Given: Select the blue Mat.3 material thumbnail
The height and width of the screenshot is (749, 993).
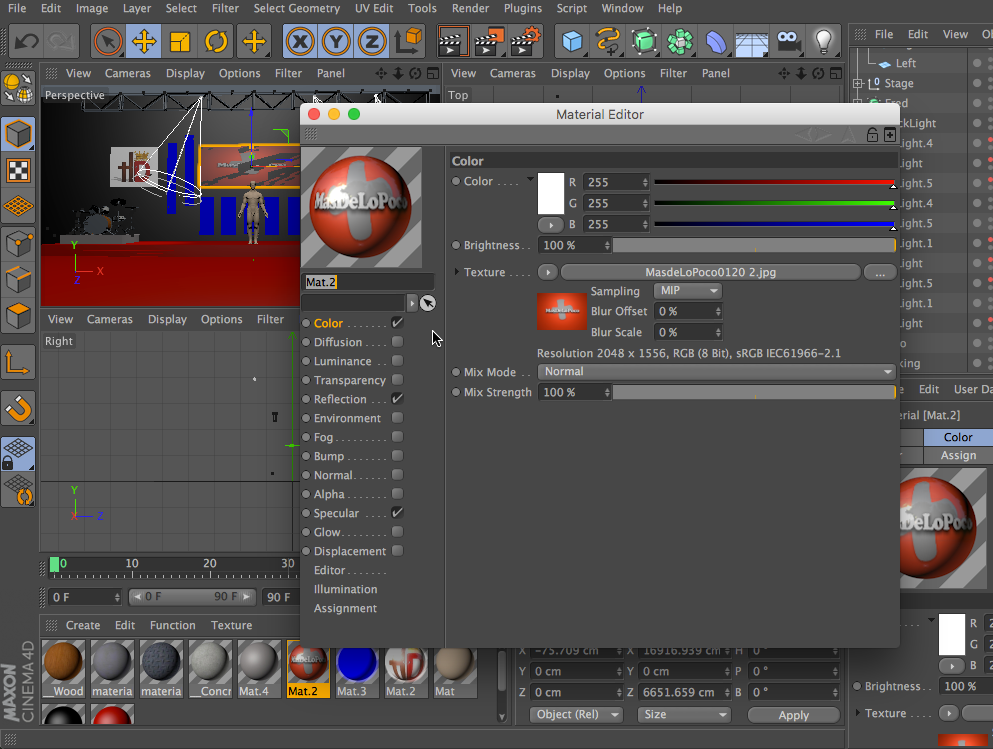Looking at the screenshot, I should (357, 669).
